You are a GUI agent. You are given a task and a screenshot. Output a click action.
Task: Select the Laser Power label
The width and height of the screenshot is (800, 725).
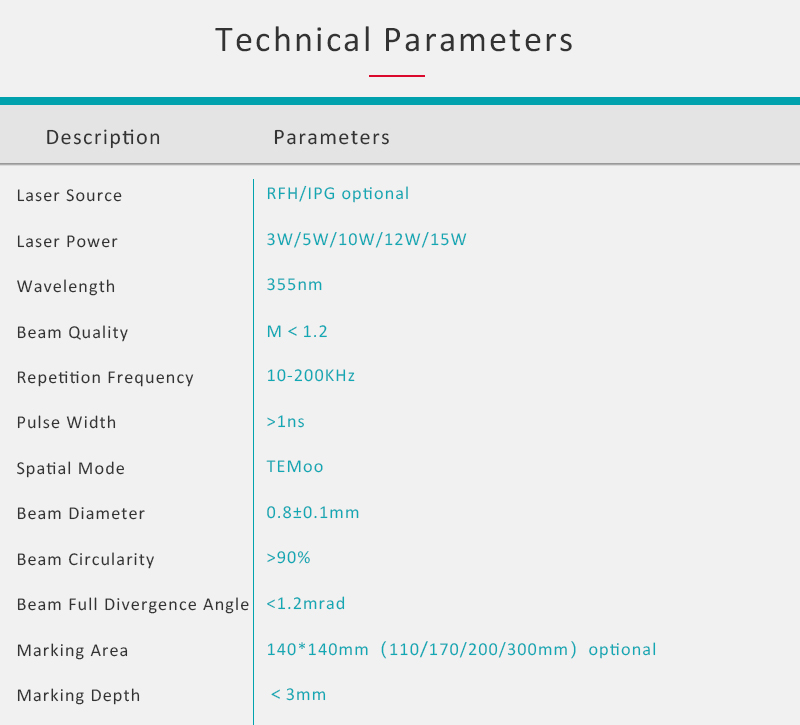tap(67, 241)
